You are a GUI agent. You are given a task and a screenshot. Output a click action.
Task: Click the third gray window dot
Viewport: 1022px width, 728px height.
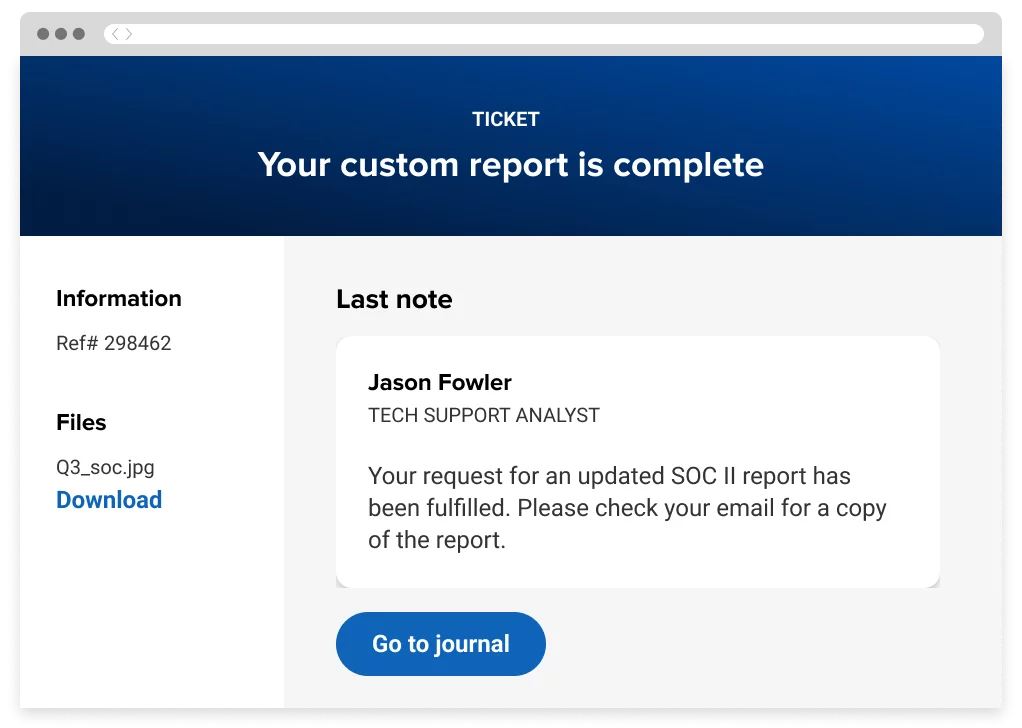click(x=79, y=34)
